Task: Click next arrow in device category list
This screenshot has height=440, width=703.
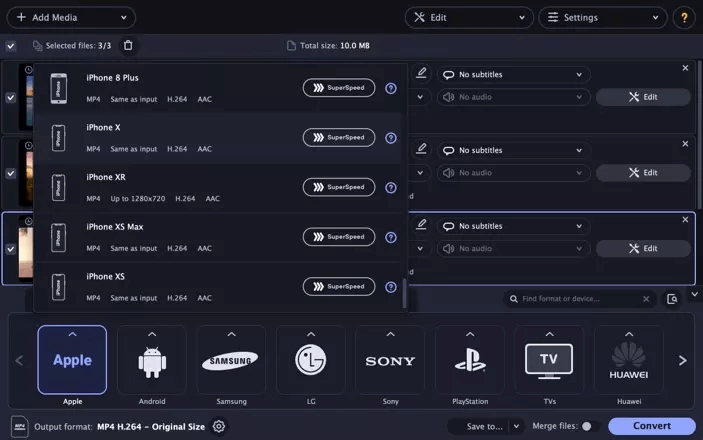Action: pyautogui.click(x=682, y=360)
